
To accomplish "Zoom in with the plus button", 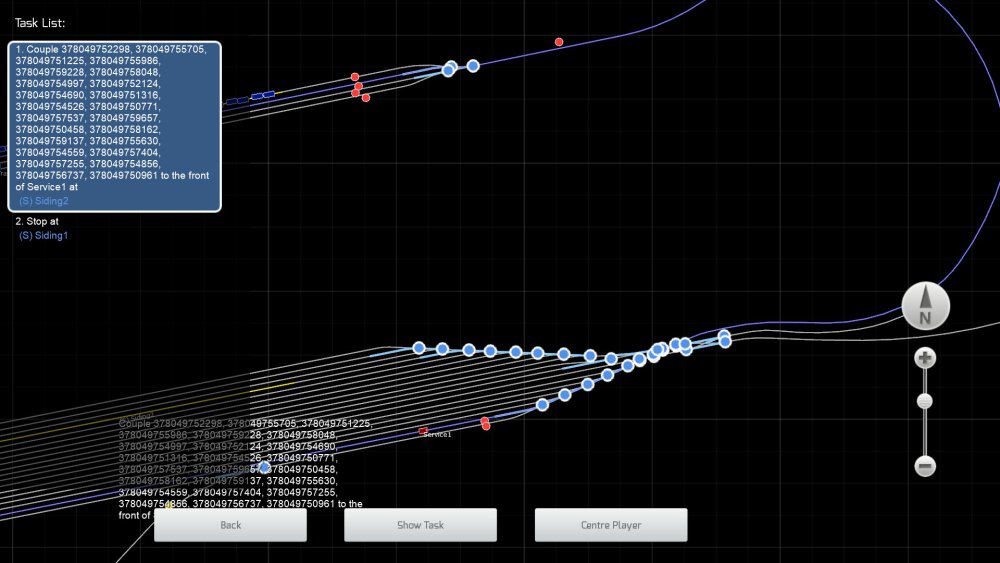I will 925,358.
